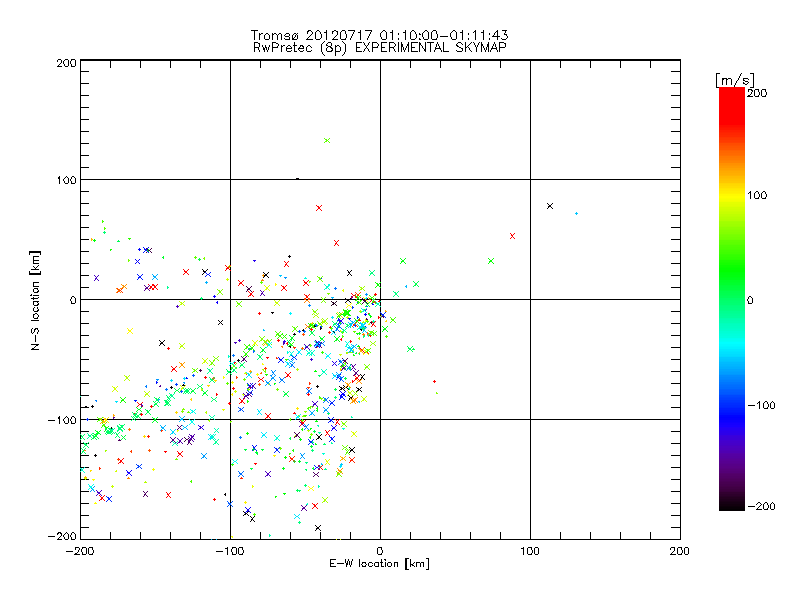Click the X-axis tick label '200'
Screen dimensions: 800x600
pos(680,551)
